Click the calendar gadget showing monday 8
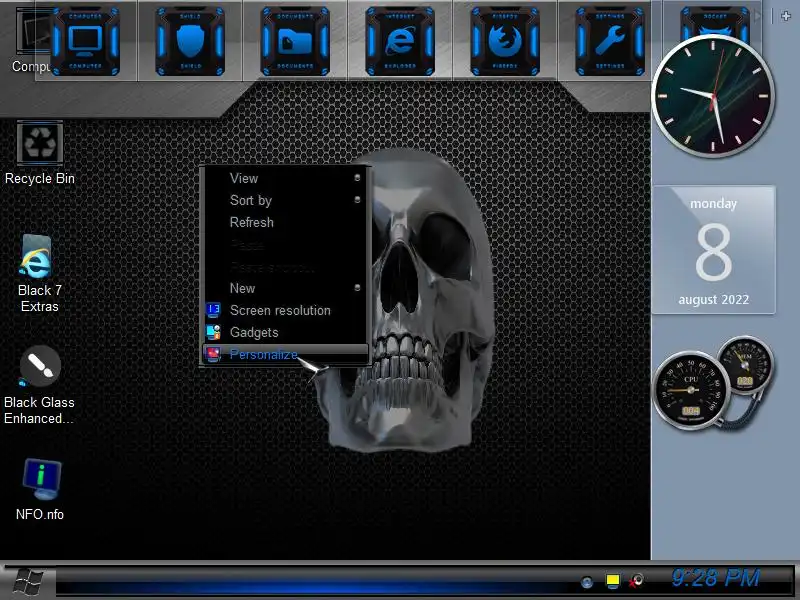Screen dimensions: 800x600 coord(713,250)
